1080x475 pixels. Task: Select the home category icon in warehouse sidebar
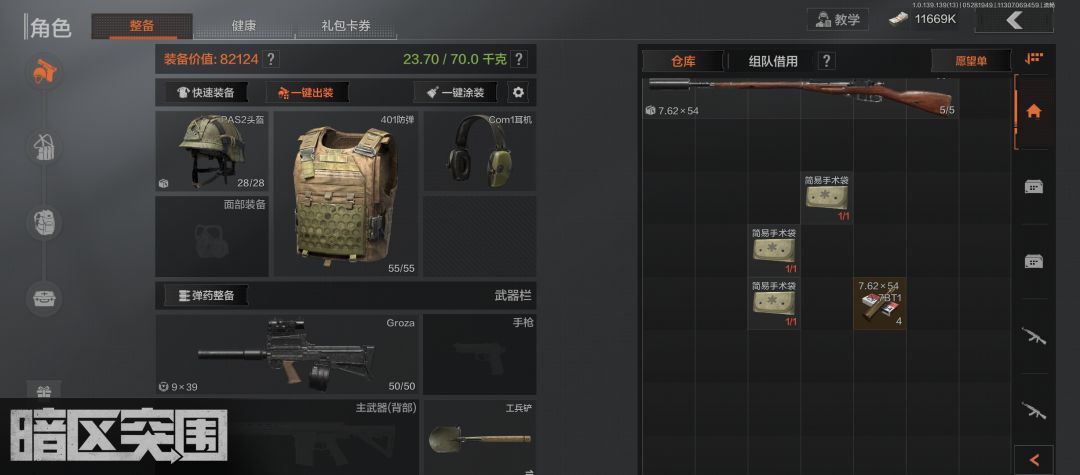tap(1033, 112)
